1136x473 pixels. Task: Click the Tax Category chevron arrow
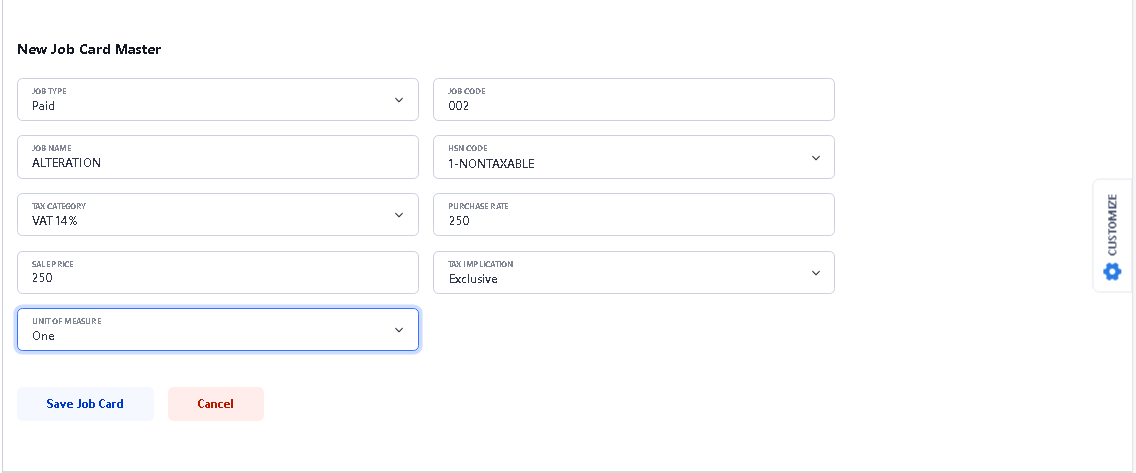coord(398,215)
